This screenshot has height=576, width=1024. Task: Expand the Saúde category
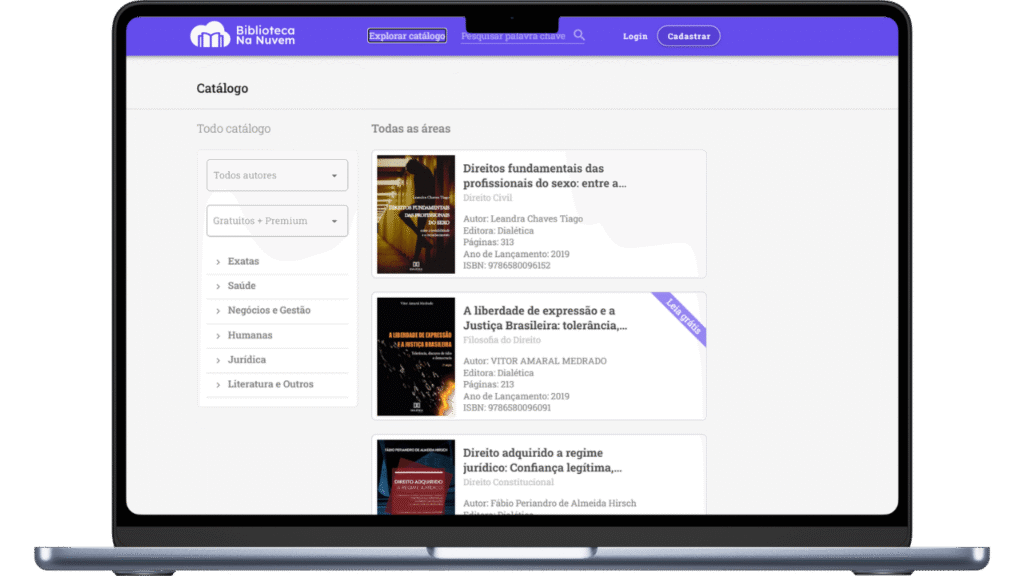tap(277, 286)
